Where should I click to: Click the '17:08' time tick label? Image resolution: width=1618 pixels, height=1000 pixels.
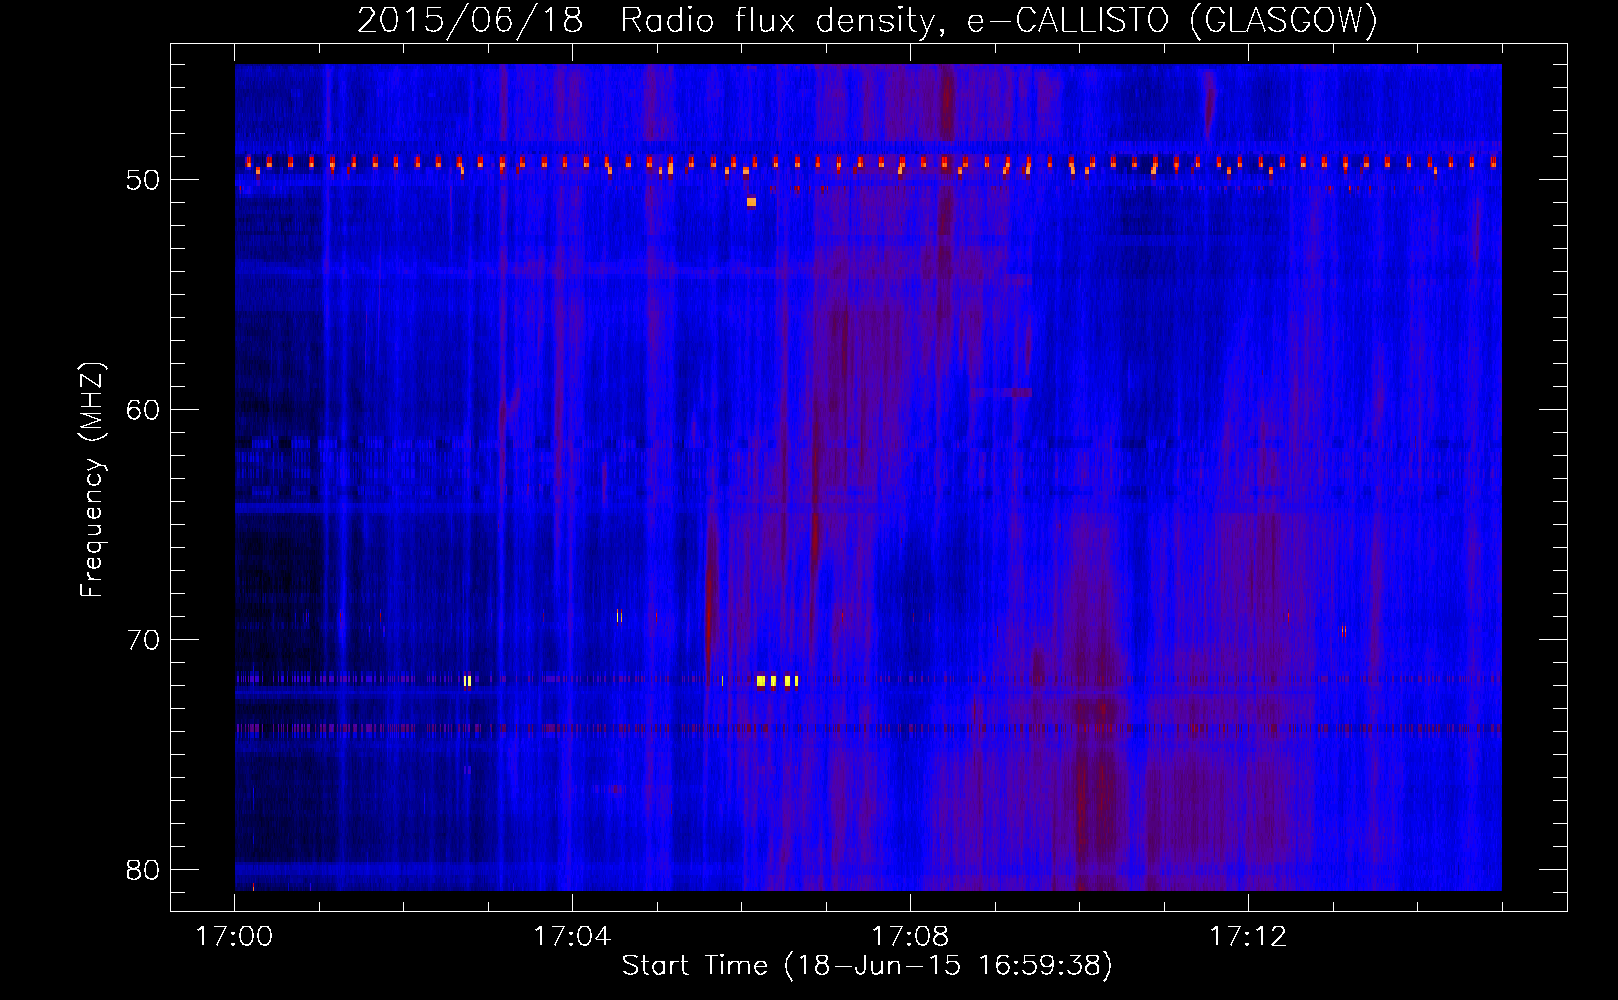(910, 936)
